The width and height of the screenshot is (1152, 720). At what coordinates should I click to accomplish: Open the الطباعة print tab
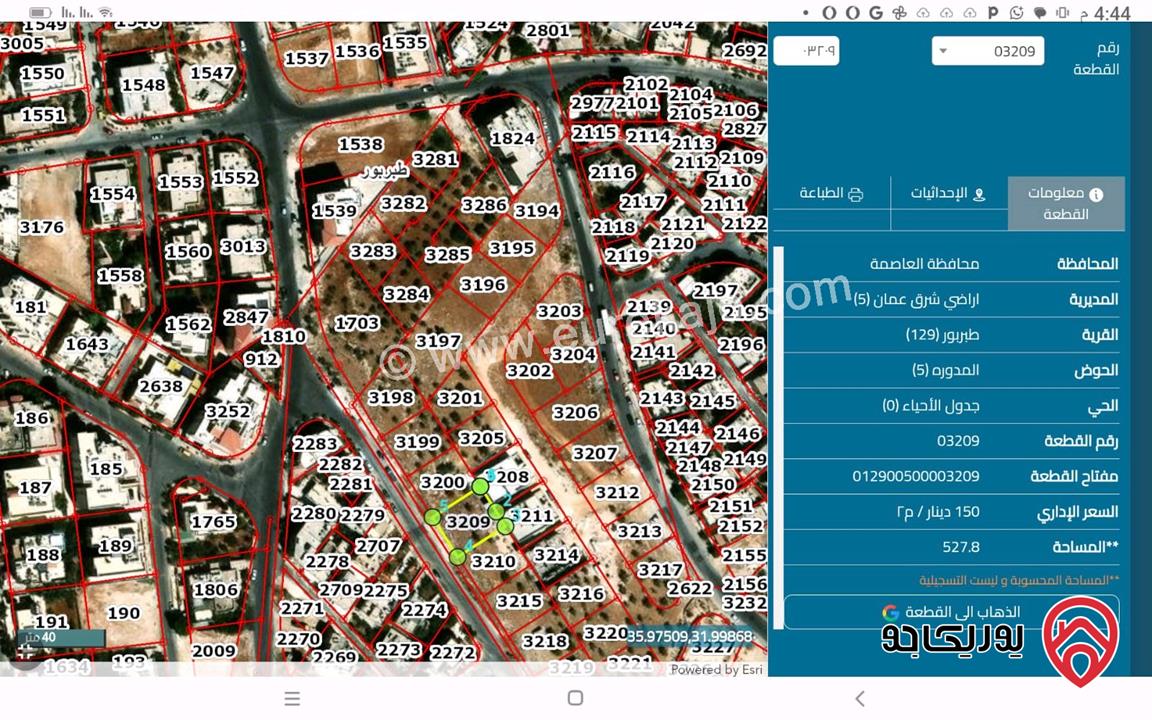coord(830,193)
